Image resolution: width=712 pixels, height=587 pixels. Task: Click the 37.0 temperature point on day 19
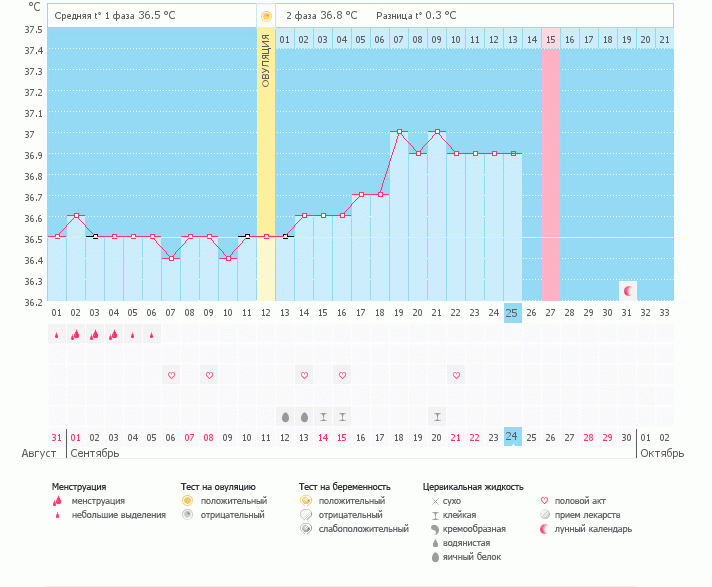point(399,132)
